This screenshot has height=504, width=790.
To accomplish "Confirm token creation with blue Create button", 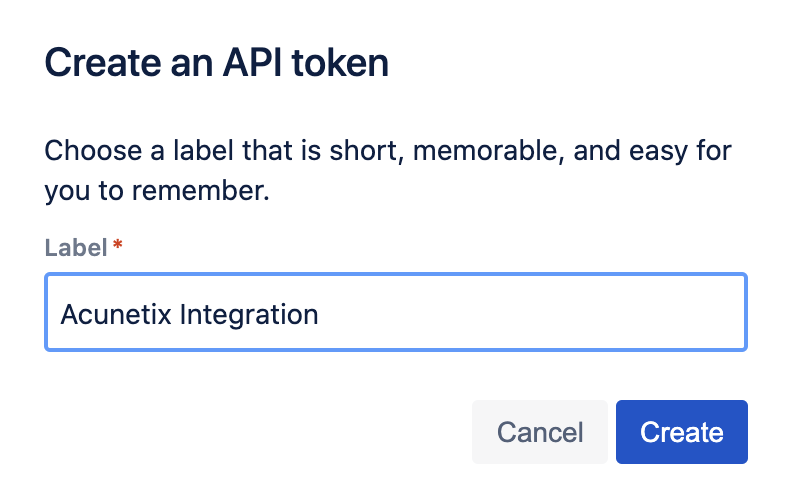I will pos(681,432).
